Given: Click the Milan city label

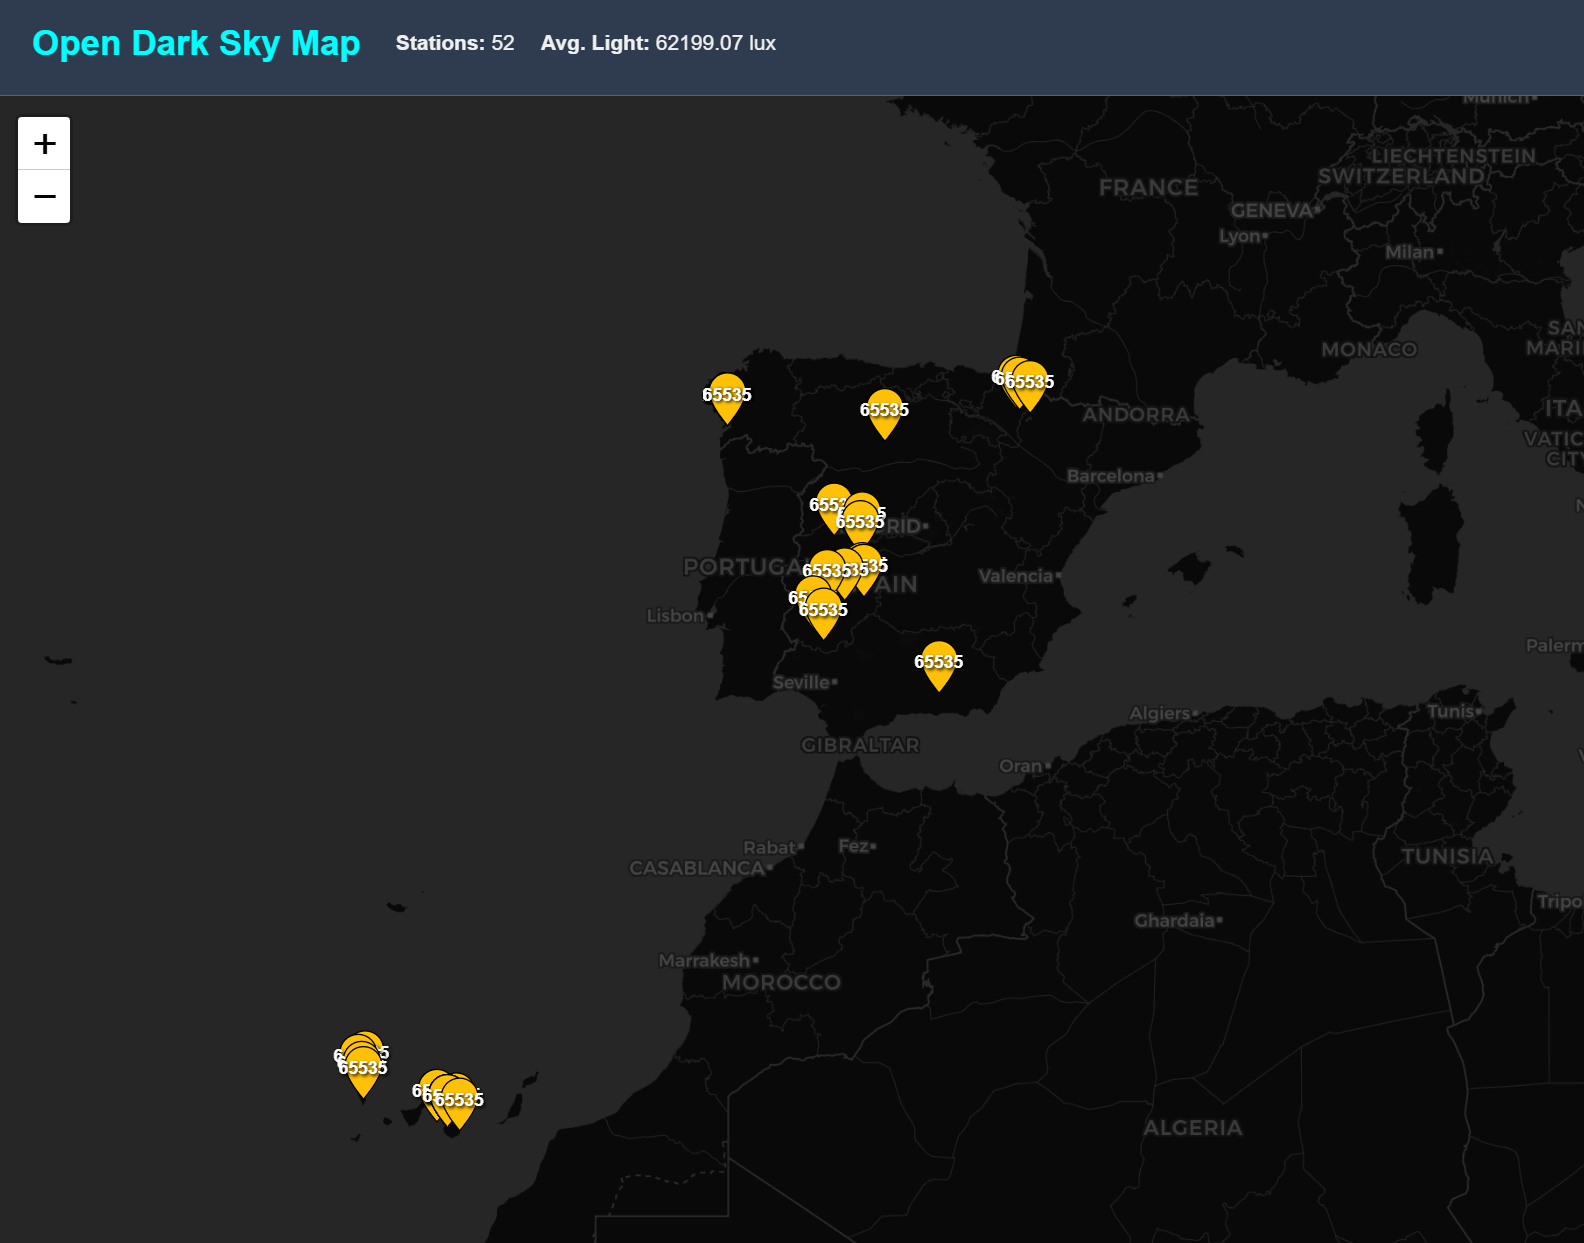Looking at the screenshot, I should point(1410,252).
